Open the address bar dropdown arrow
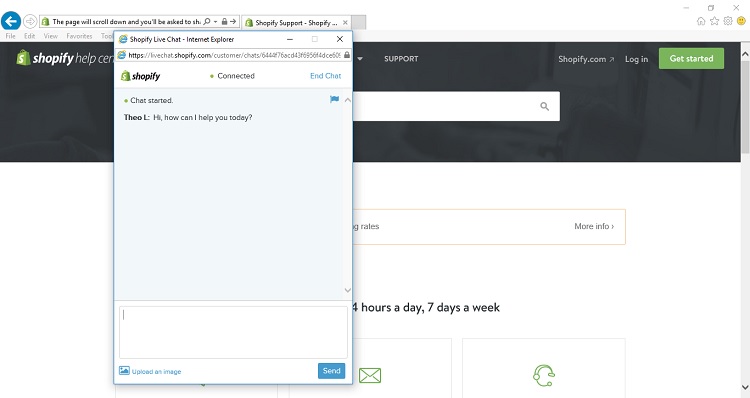The width and height of the screenshot is (750, 398). point(215,22)
